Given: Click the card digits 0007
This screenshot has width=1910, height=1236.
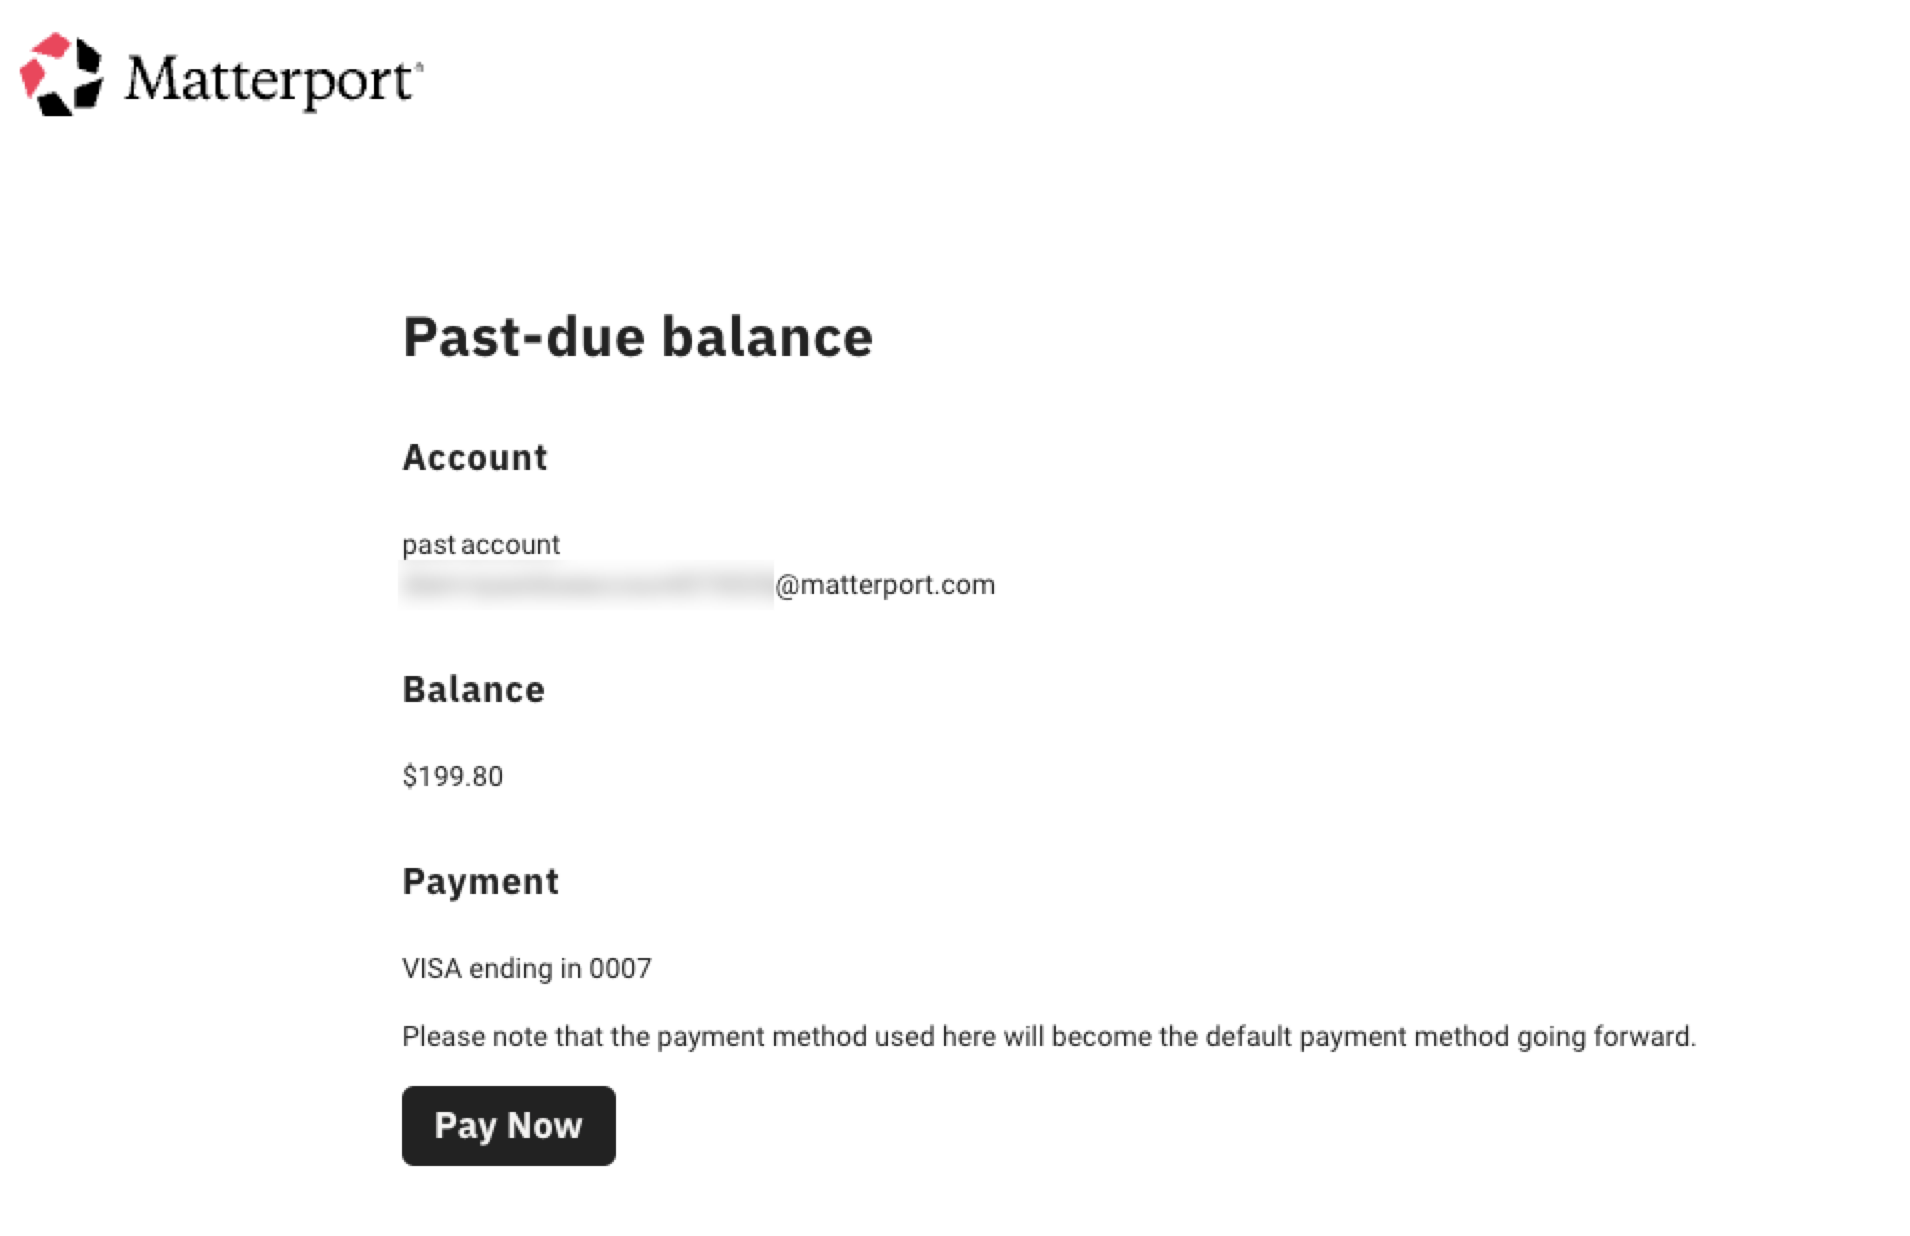Looking at the screenshot, I should 620,969.
